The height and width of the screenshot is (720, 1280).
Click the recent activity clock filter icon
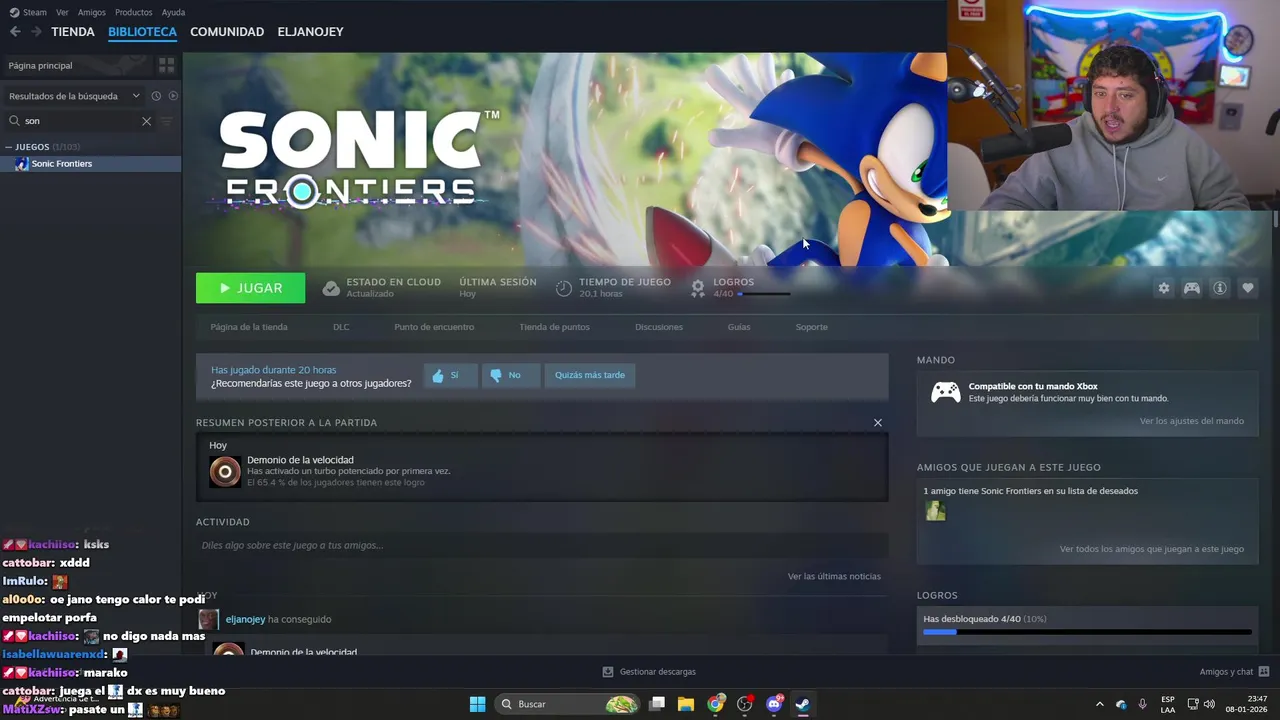point(156,96)
